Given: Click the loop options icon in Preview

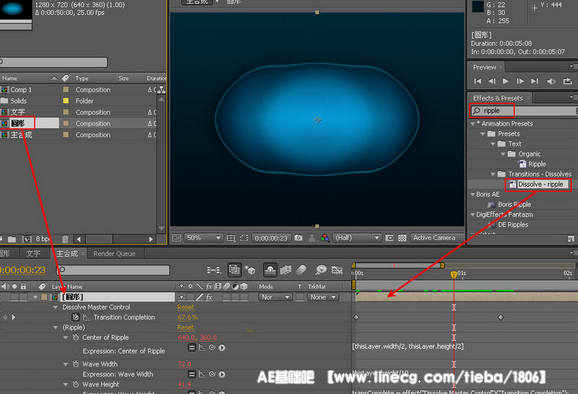Looking at the screenshot, I should pos(567,81).
